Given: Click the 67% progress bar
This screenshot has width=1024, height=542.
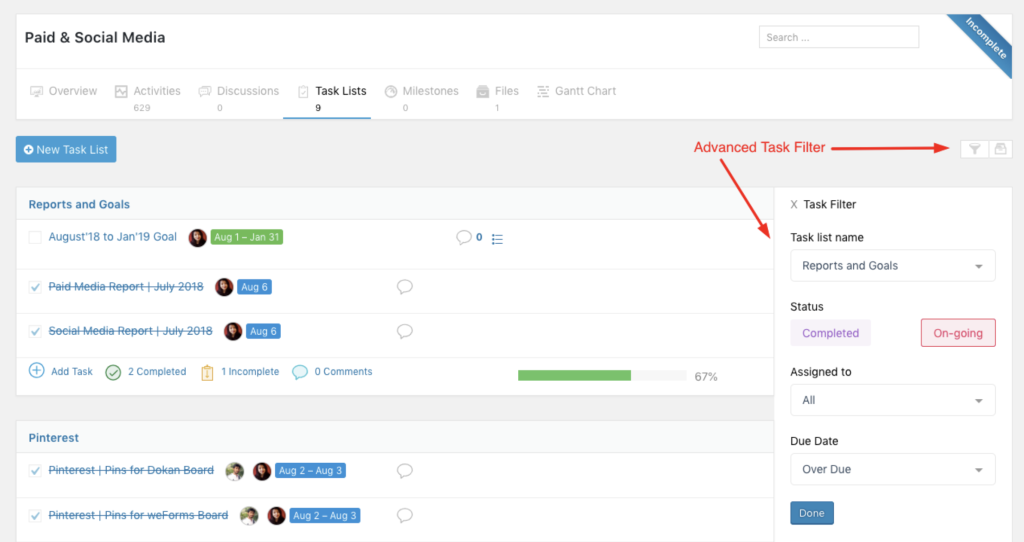Looking at the screenshot, I should [602, 375].
